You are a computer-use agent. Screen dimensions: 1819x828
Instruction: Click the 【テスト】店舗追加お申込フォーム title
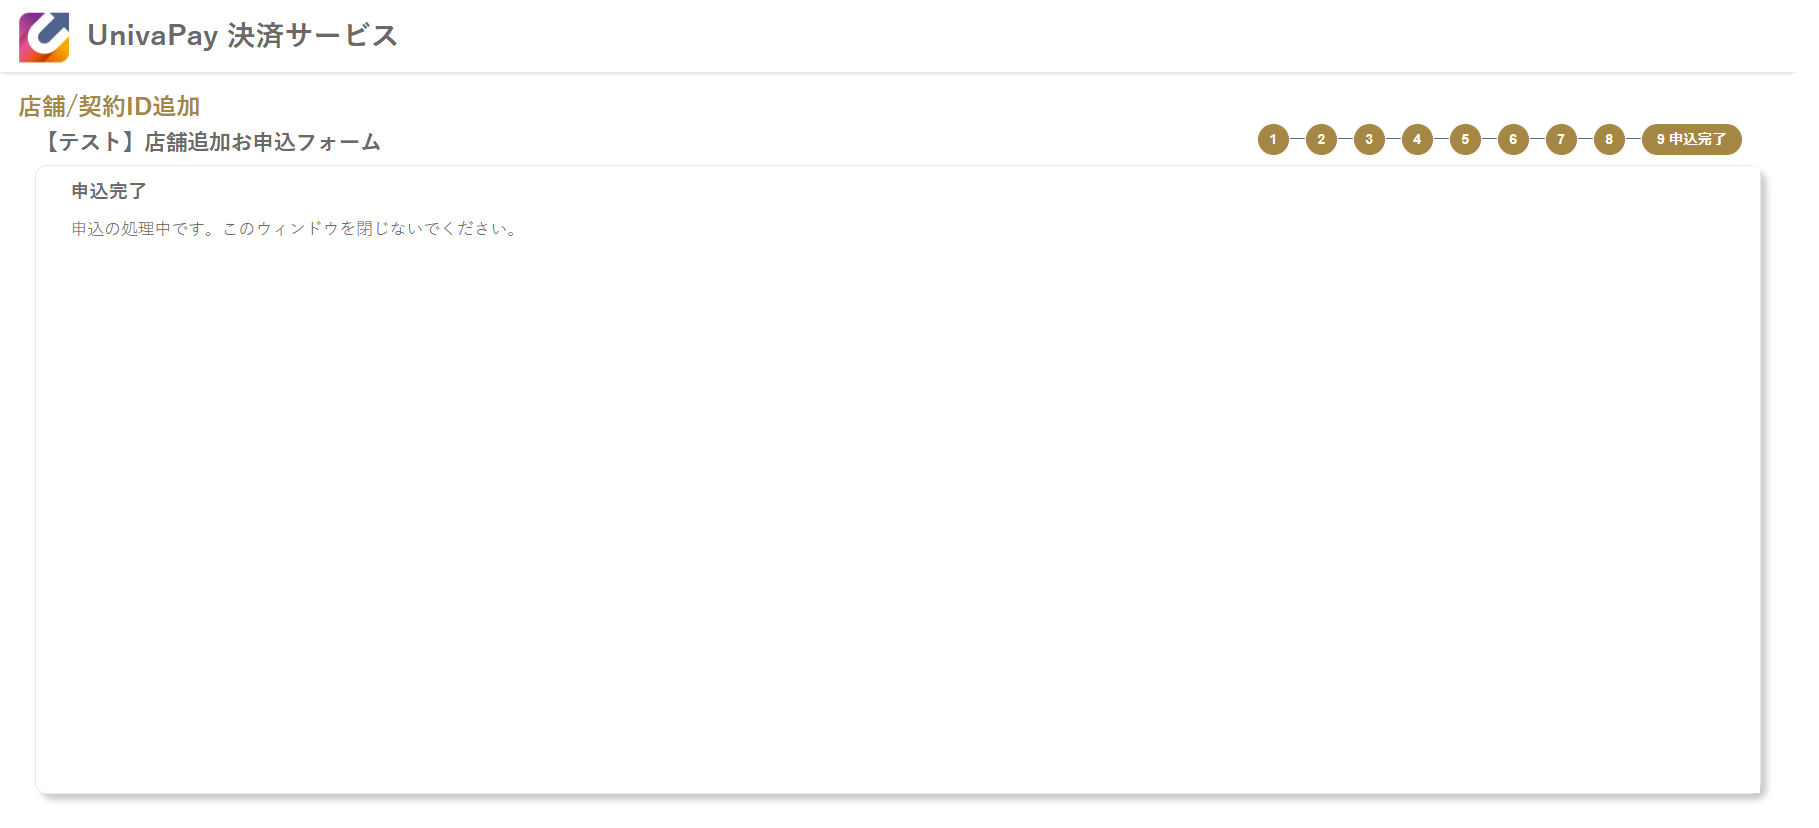point(209,142)
